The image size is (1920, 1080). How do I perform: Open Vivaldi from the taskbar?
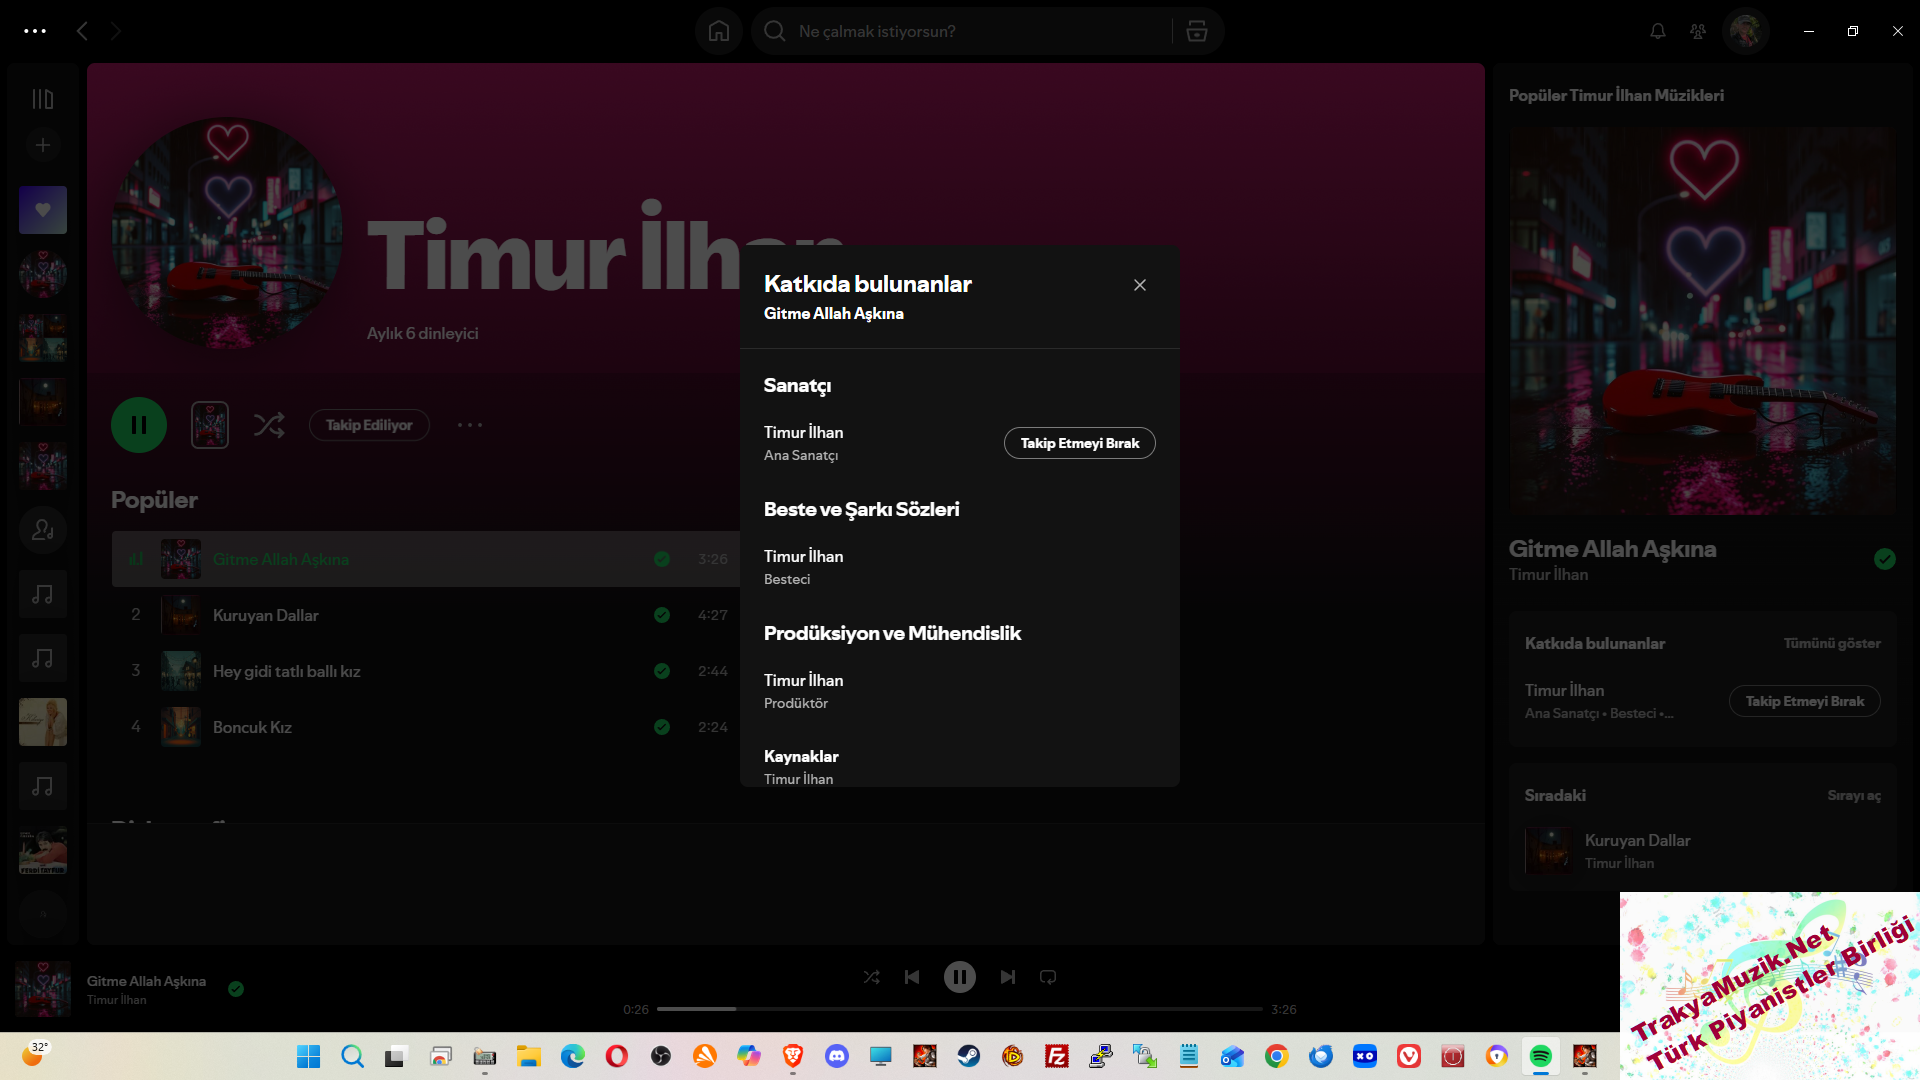click(1408, 1056)
